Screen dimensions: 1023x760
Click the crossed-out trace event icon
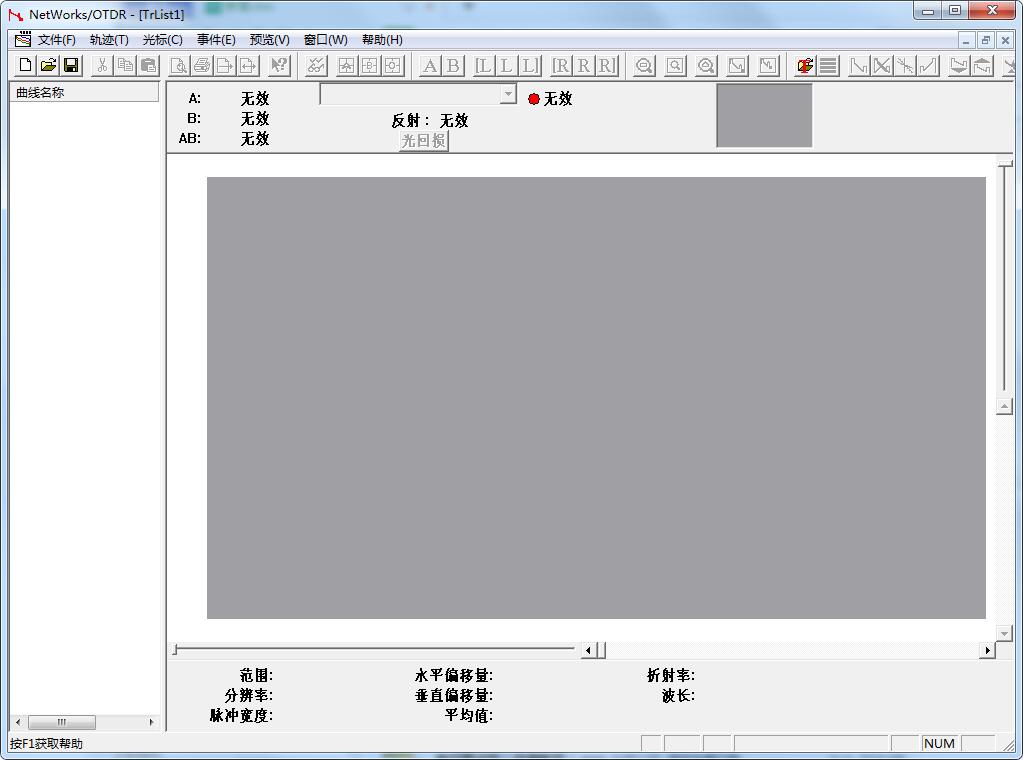882,65
